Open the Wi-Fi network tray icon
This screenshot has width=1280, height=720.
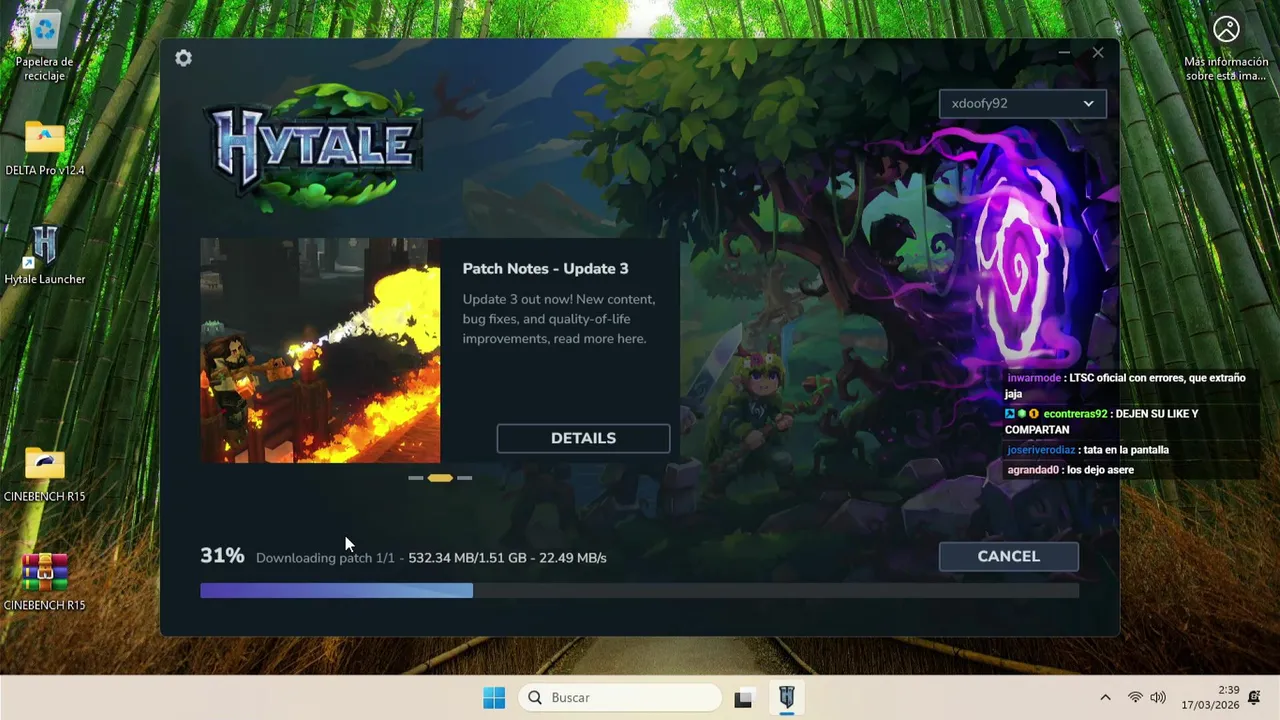pos(1135,698)
